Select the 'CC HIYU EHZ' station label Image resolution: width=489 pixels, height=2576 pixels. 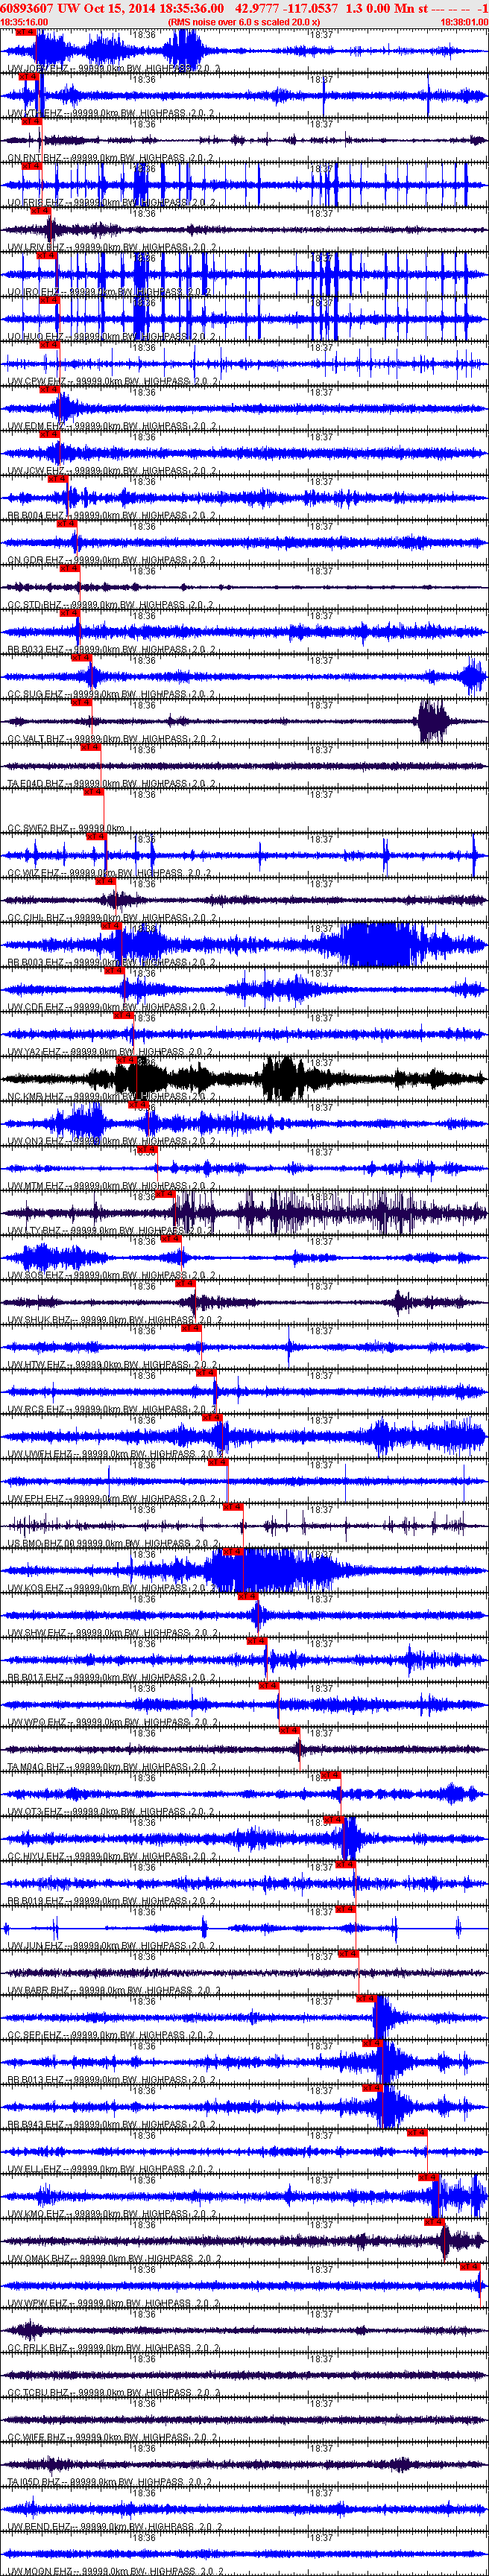(36, 1856)
